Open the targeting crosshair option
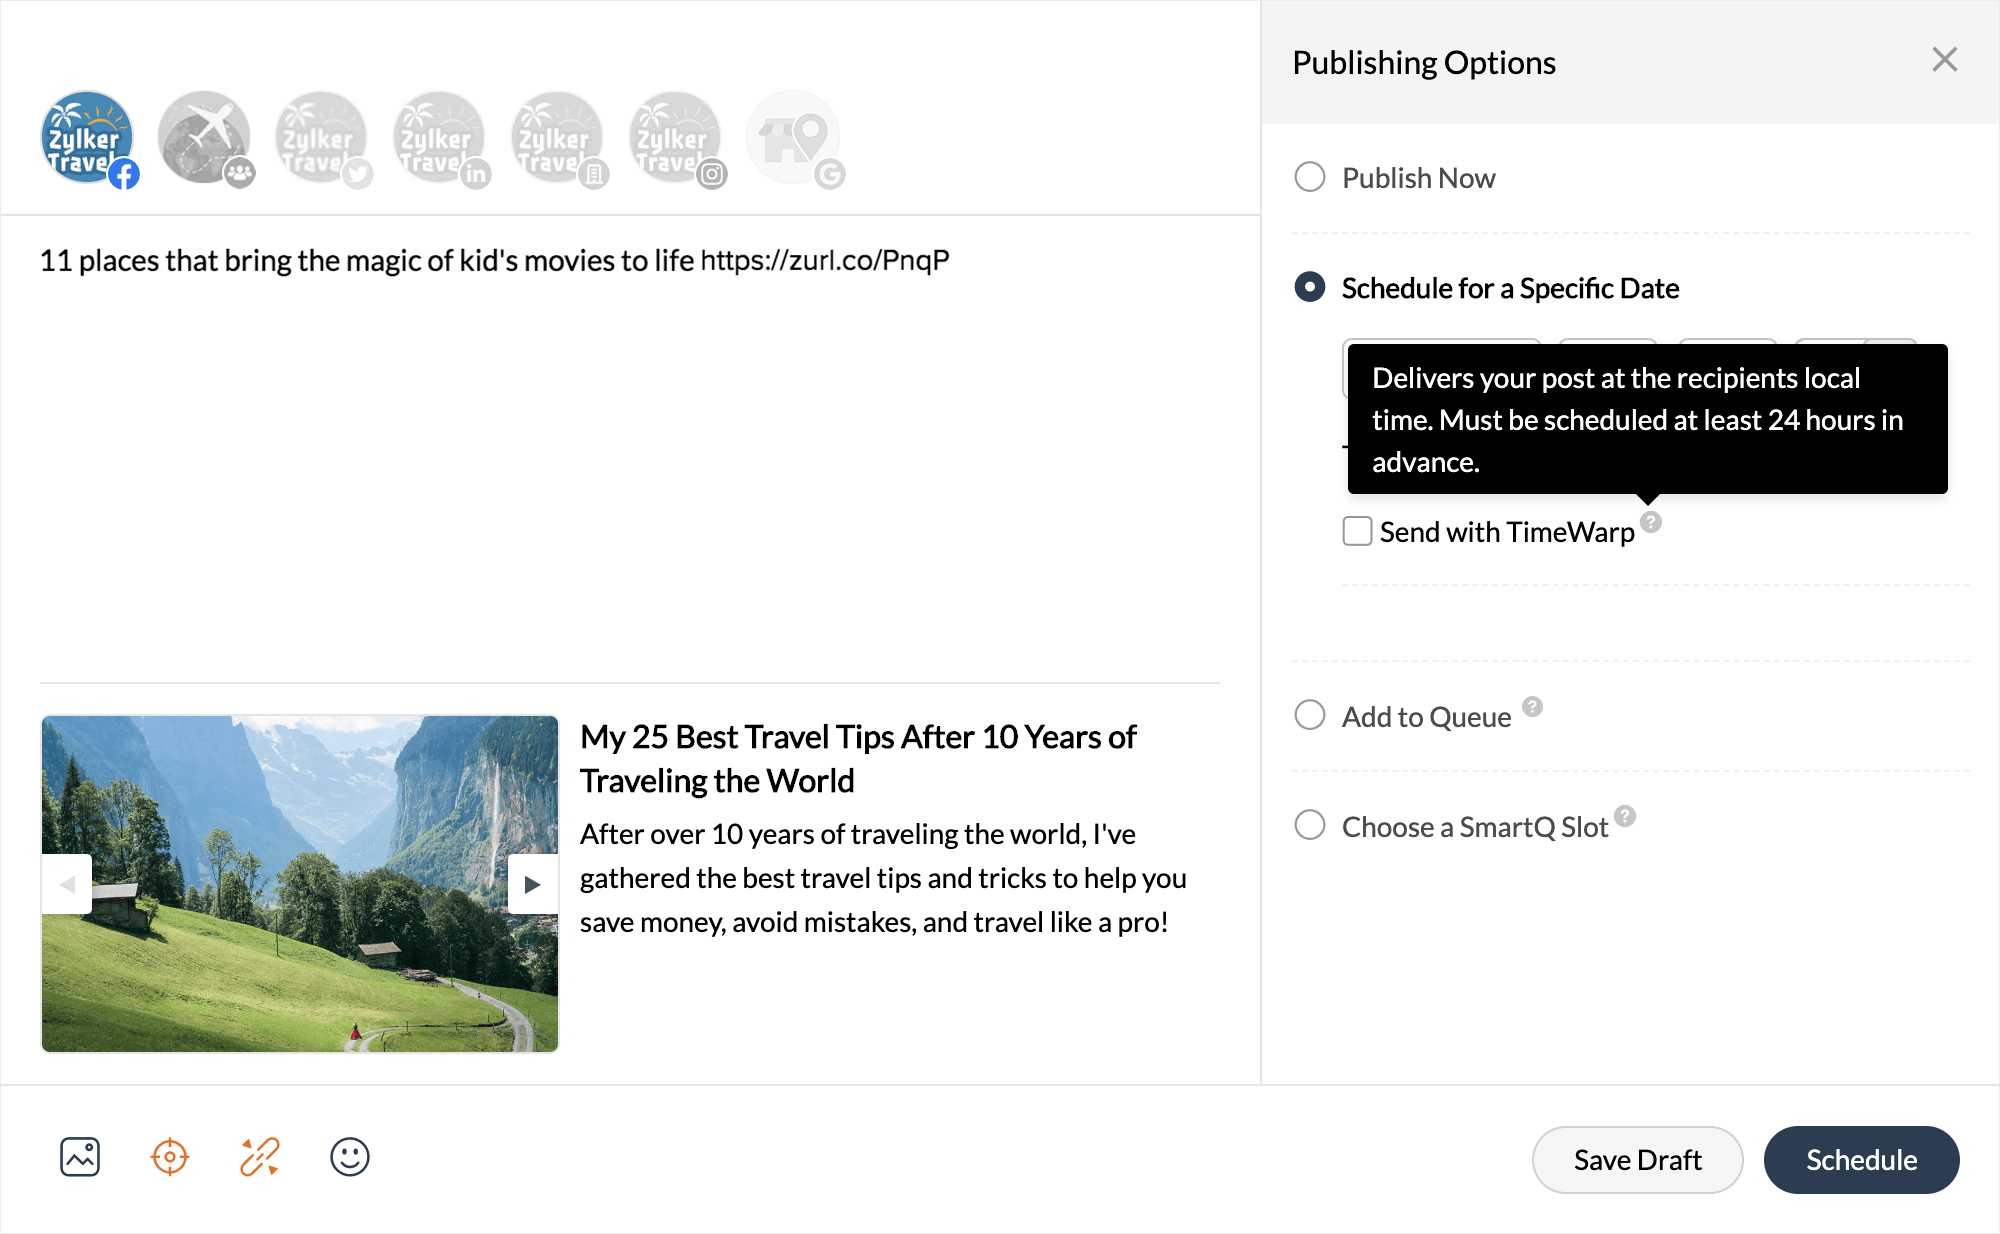The image size is (2000, 1234). tap(170, 1157)
